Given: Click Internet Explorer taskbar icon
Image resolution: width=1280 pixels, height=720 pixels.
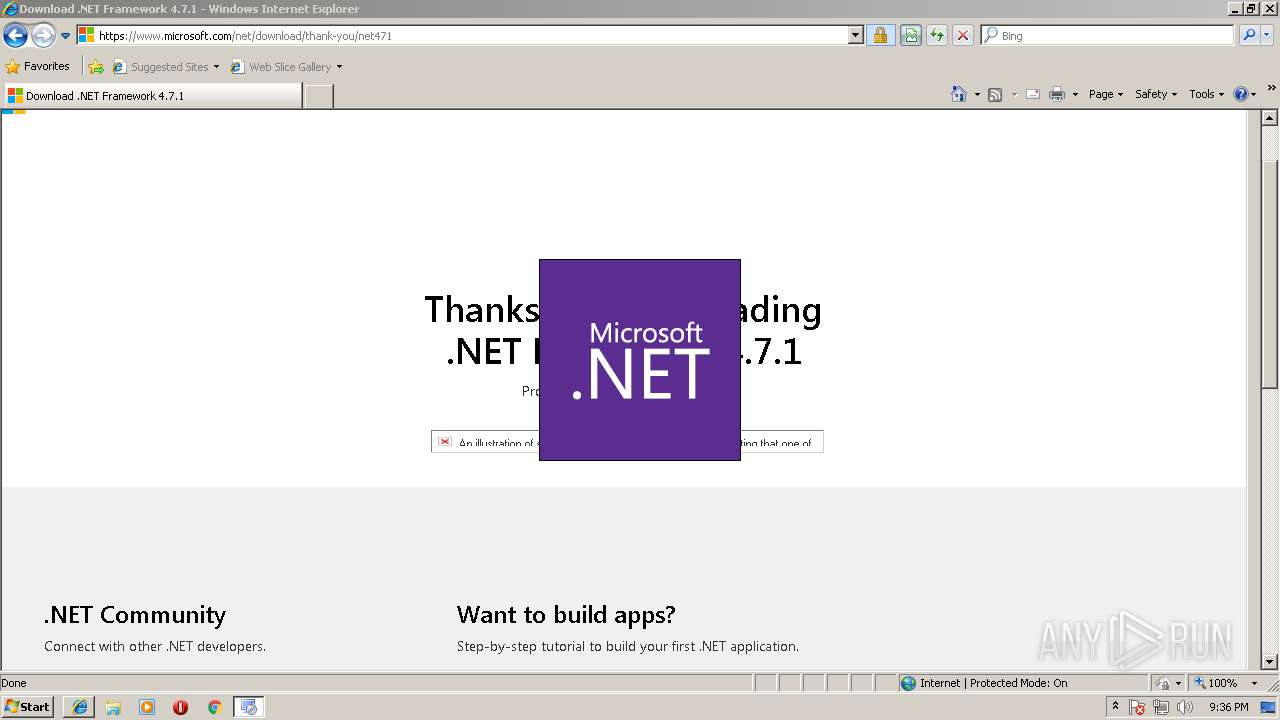Looking at the screenshot, I should [79, 707].
